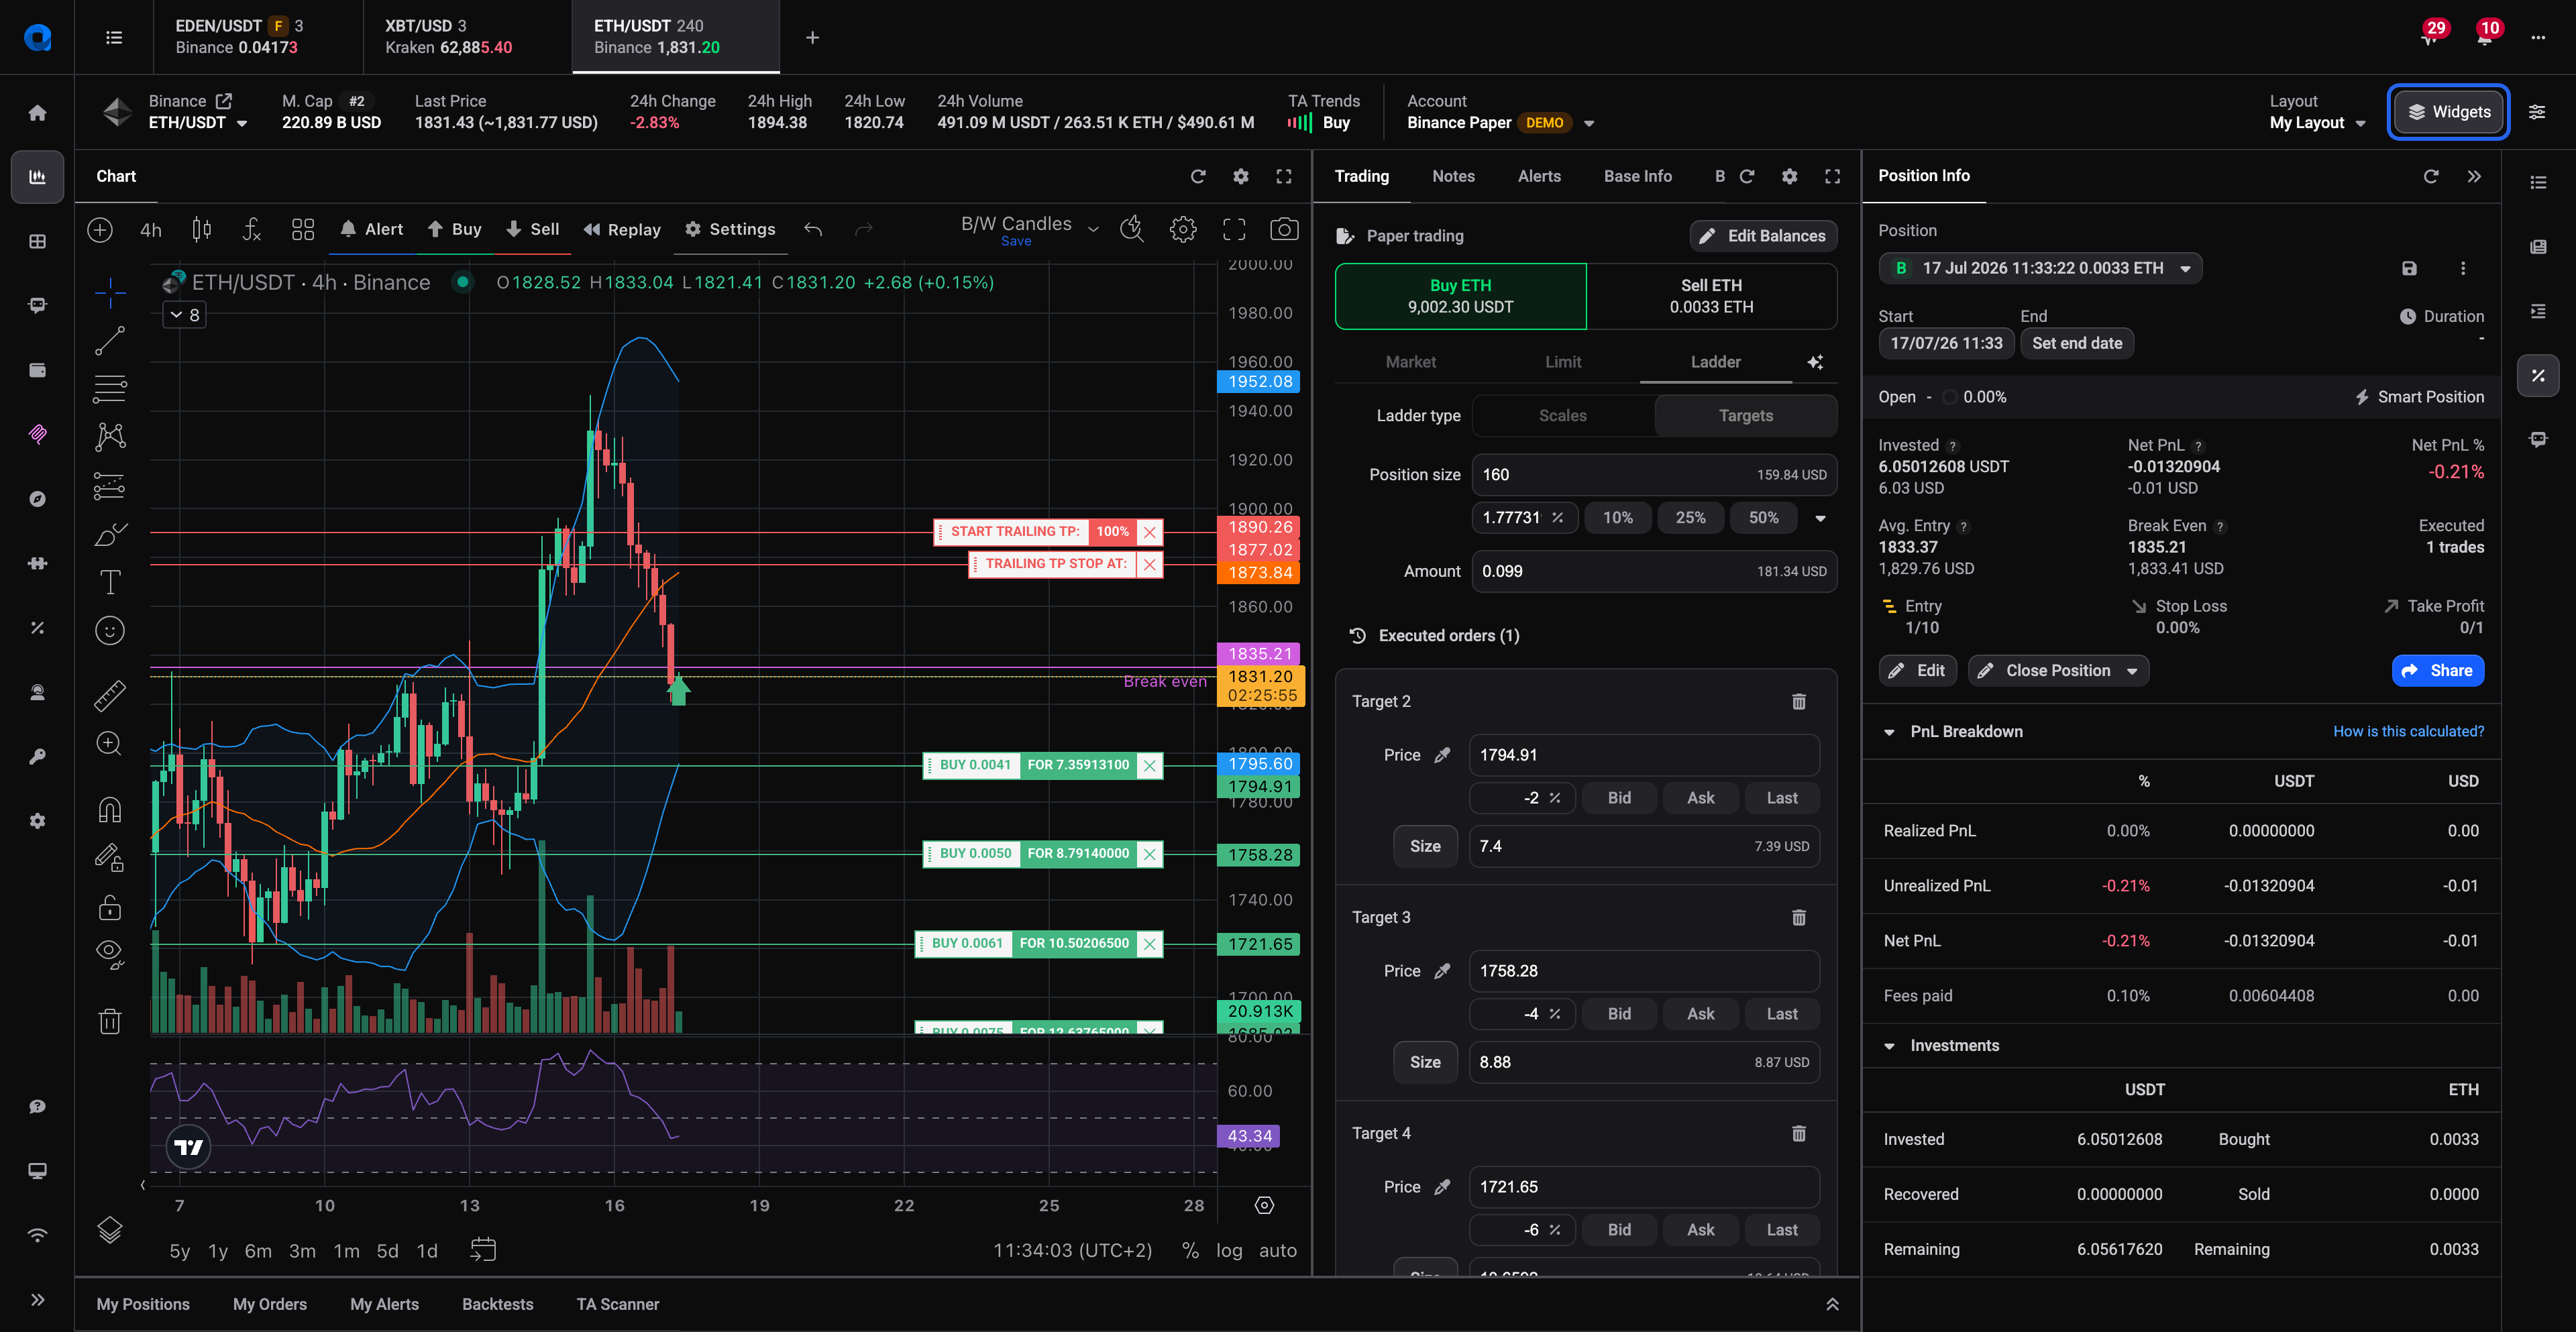The image size is (2576, 1332).
Task: Collapse indicator legend showing 8
Action: pyautogui.click(x=185, y=315)
